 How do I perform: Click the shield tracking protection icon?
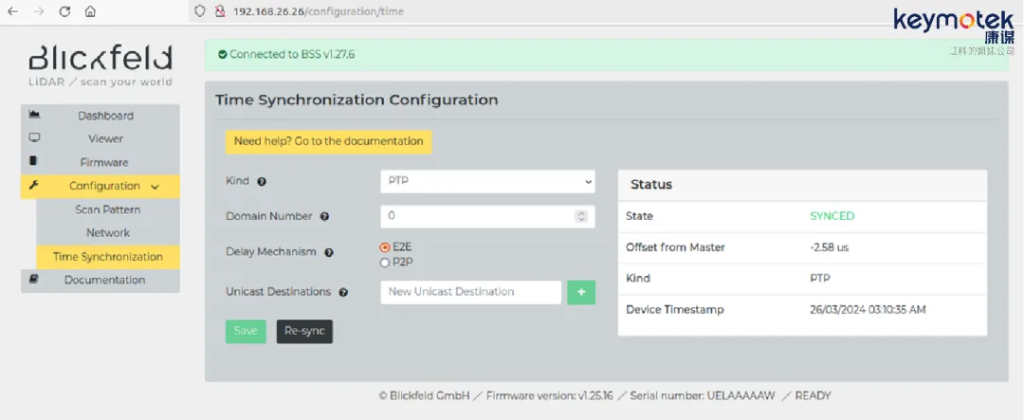201,11
